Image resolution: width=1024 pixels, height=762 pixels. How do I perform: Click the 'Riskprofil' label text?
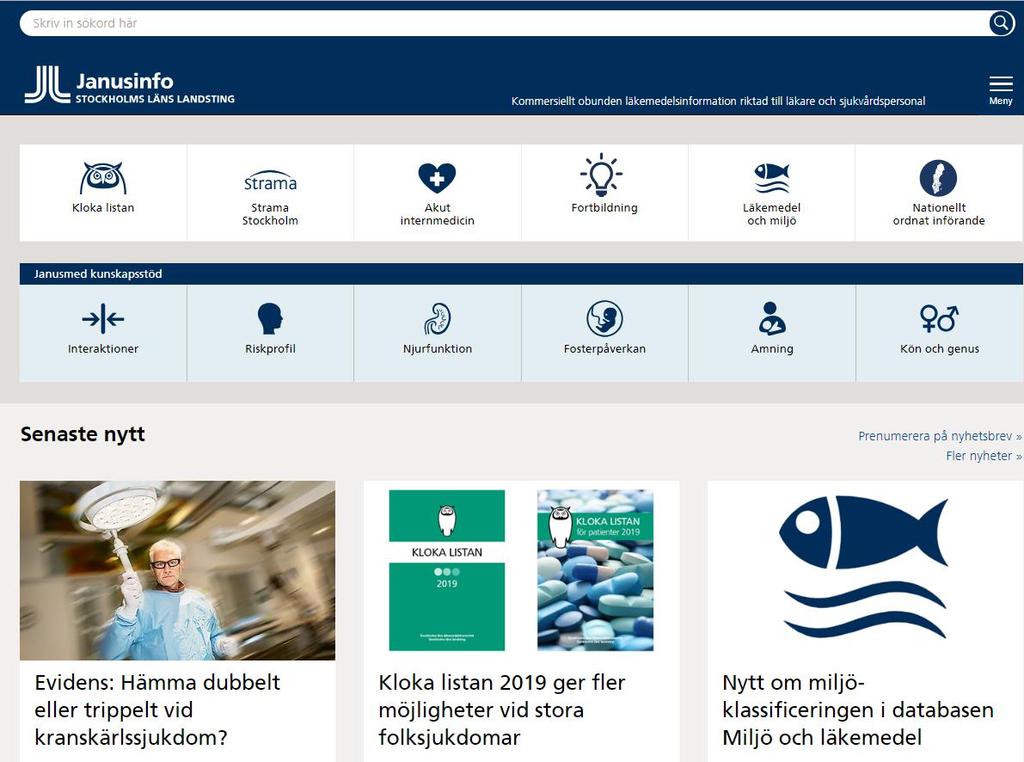click(270, 349)
